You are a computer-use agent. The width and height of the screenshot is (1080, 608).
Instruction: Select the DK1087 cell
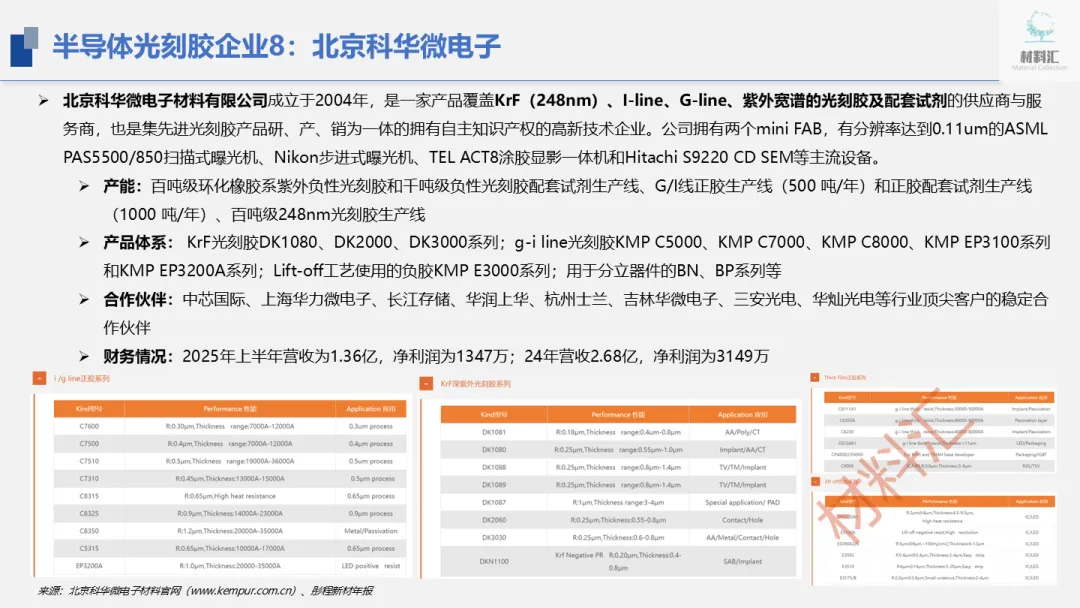point(494,503)
